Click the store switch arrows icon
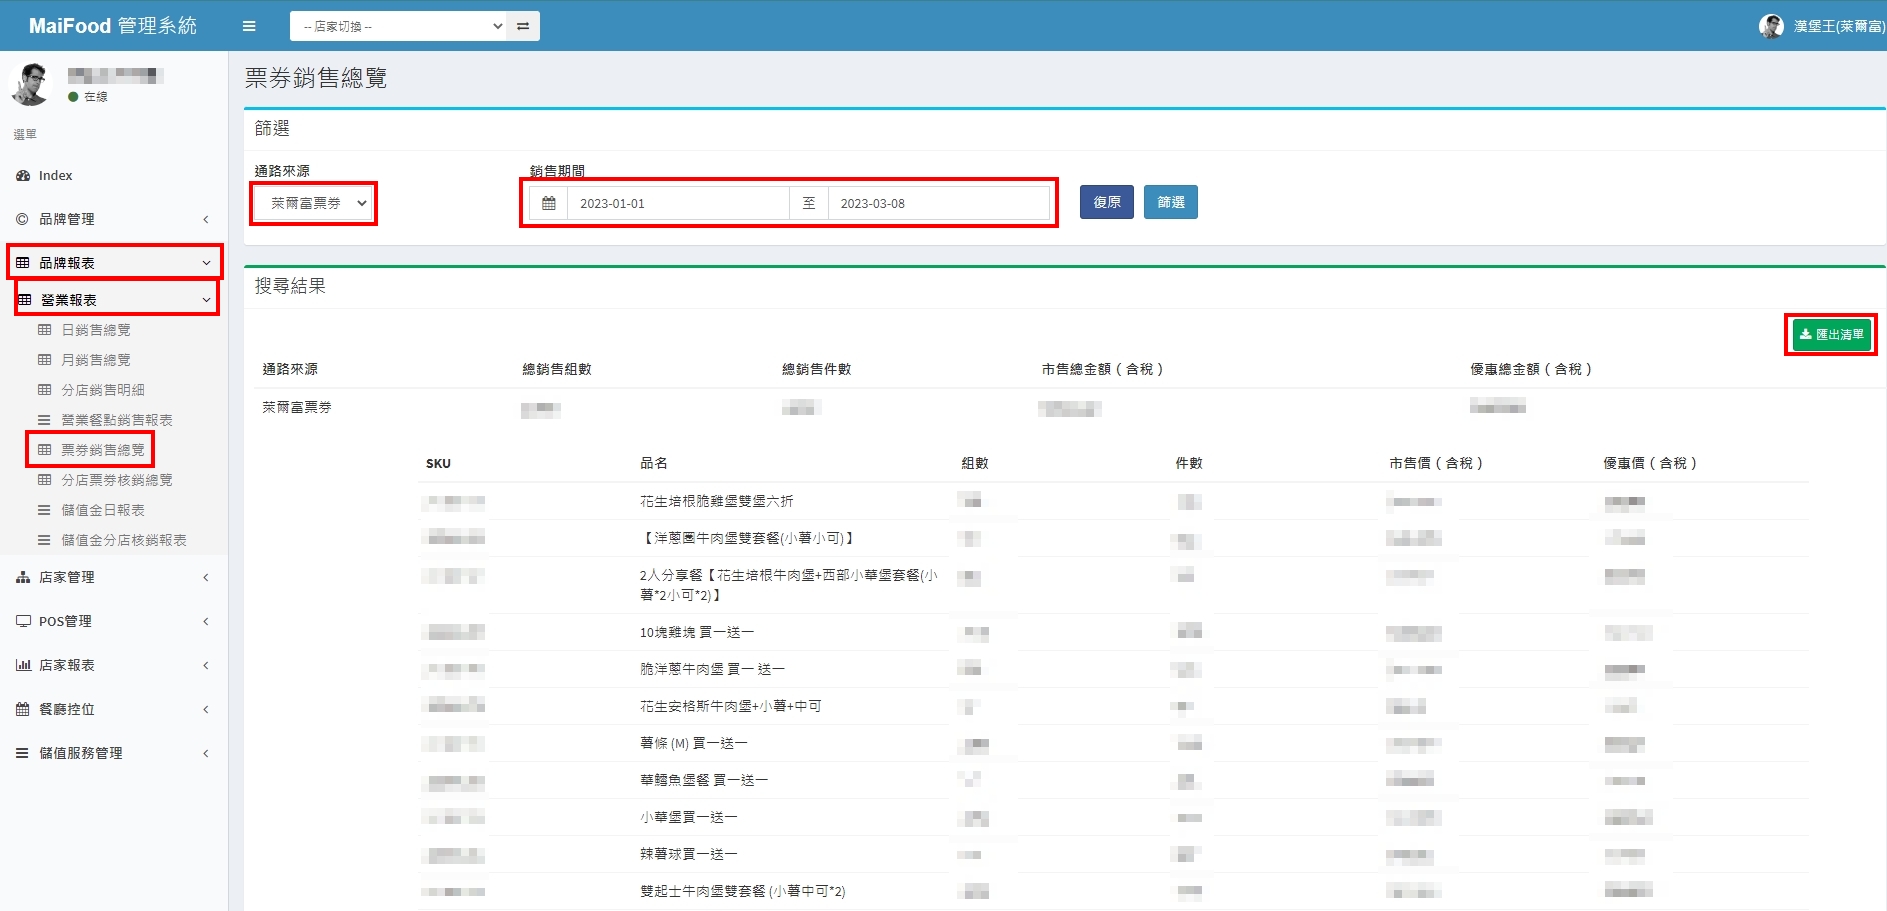 coord(523,26)
